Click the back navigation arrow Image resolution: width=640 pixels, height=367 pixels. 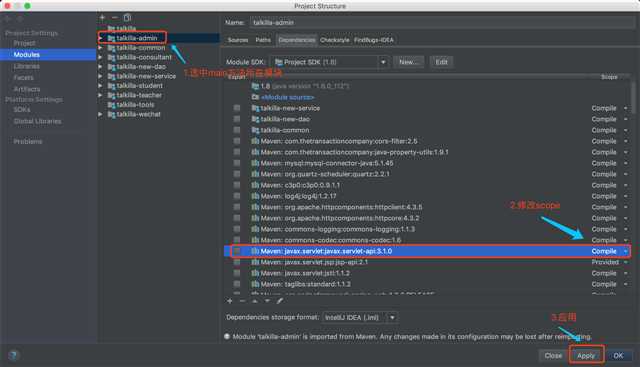coord(7,19)
